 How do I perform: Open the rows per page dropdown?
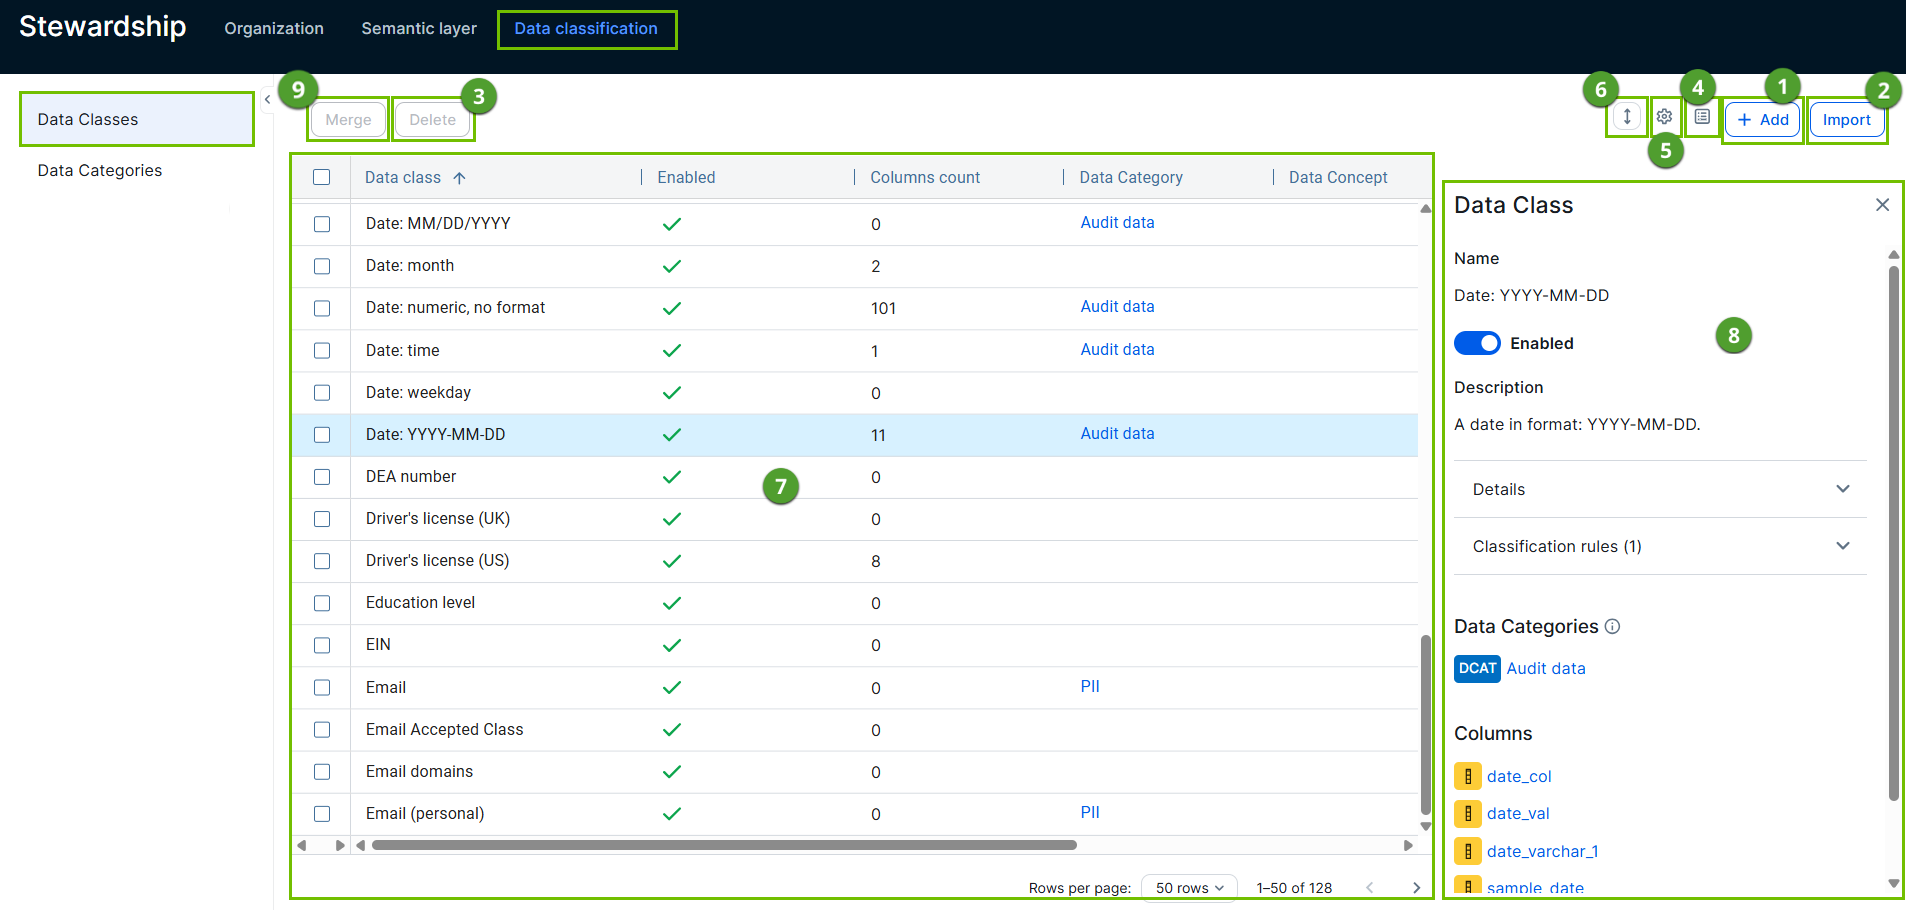pos(1188,887)
